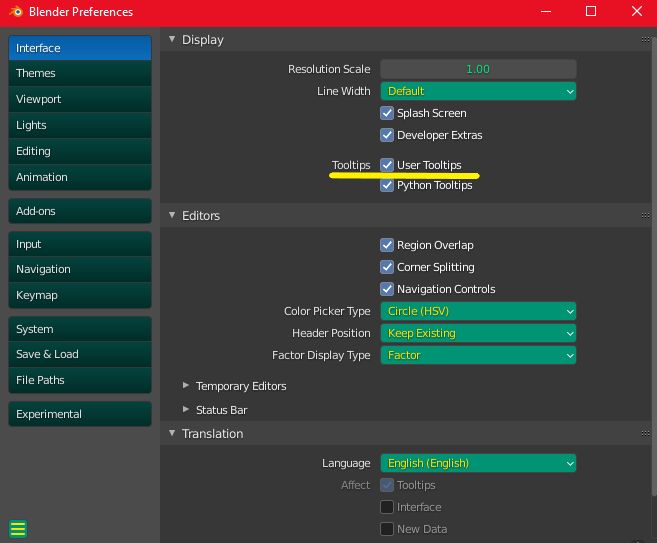Switch to the Themes tab
Viewport: 657px width, 543px height.
80,73
